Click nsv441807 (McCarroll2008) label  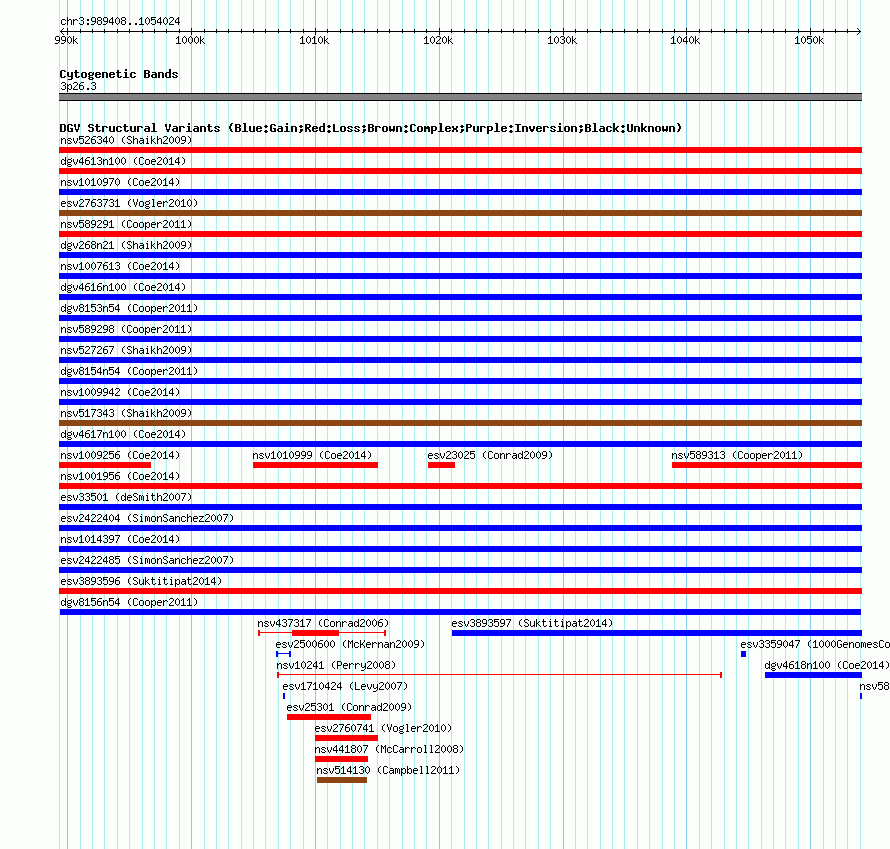(389, 749)
